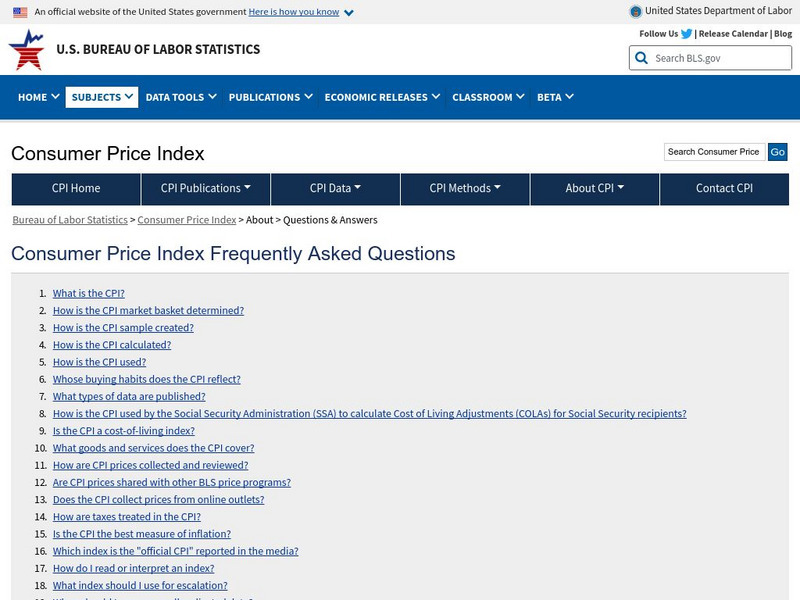Follow the Release Calendar link
Image resolution: width=800 pixels, height=600 pixels.
[733, 34]
